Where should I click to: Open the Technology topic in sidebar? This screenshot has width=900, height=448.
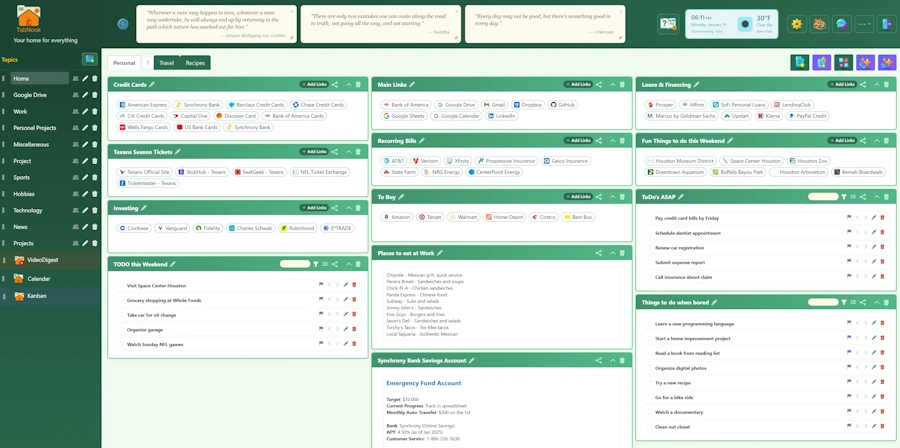tap(28, 211)
